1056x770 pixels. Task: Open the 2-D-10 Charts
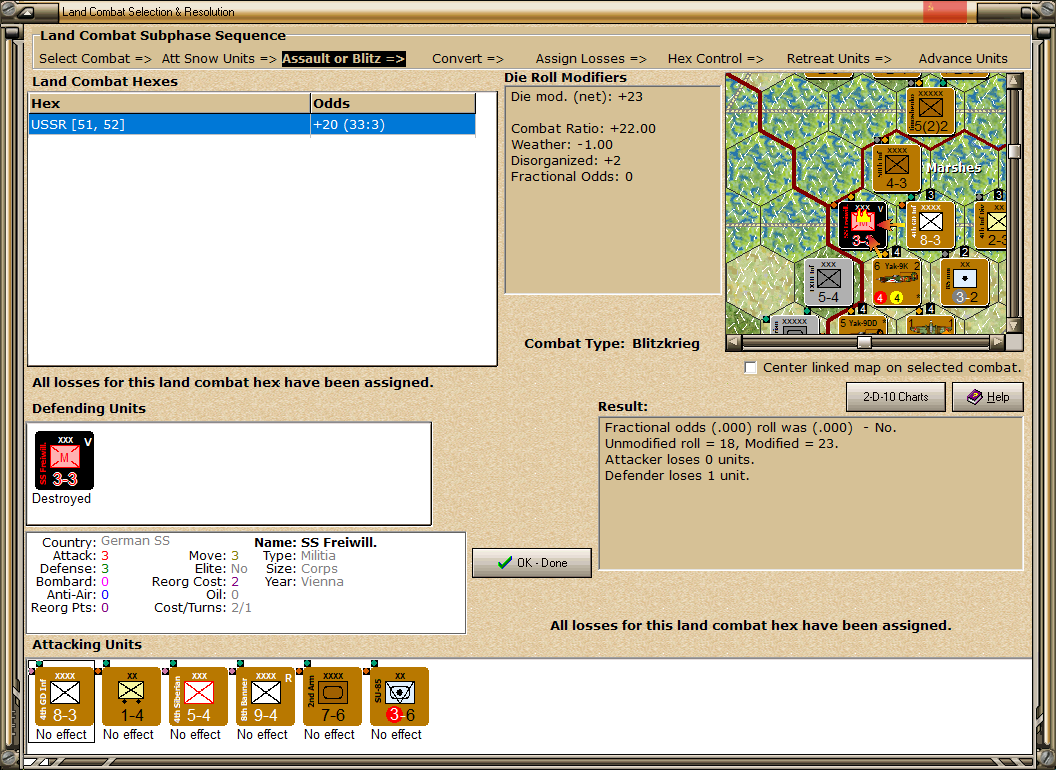896,397
